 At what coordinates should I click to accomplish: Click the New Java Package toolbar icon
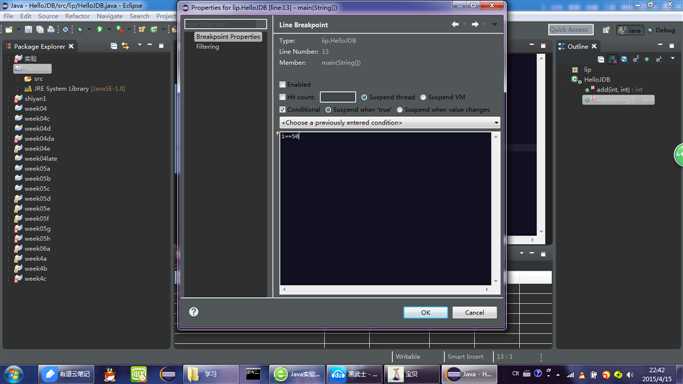coord(142,29)
